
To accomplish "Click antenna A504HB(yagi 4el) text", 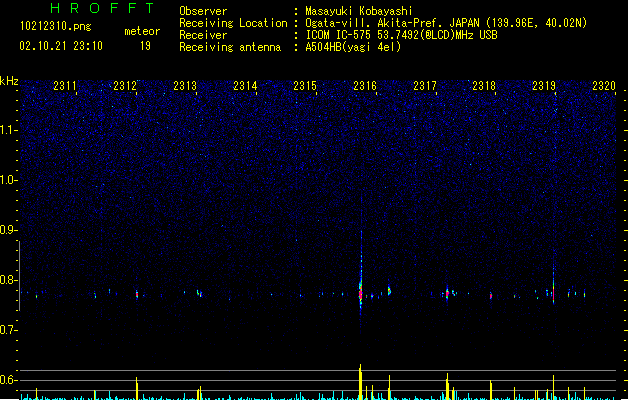I will tap(353, 47).
